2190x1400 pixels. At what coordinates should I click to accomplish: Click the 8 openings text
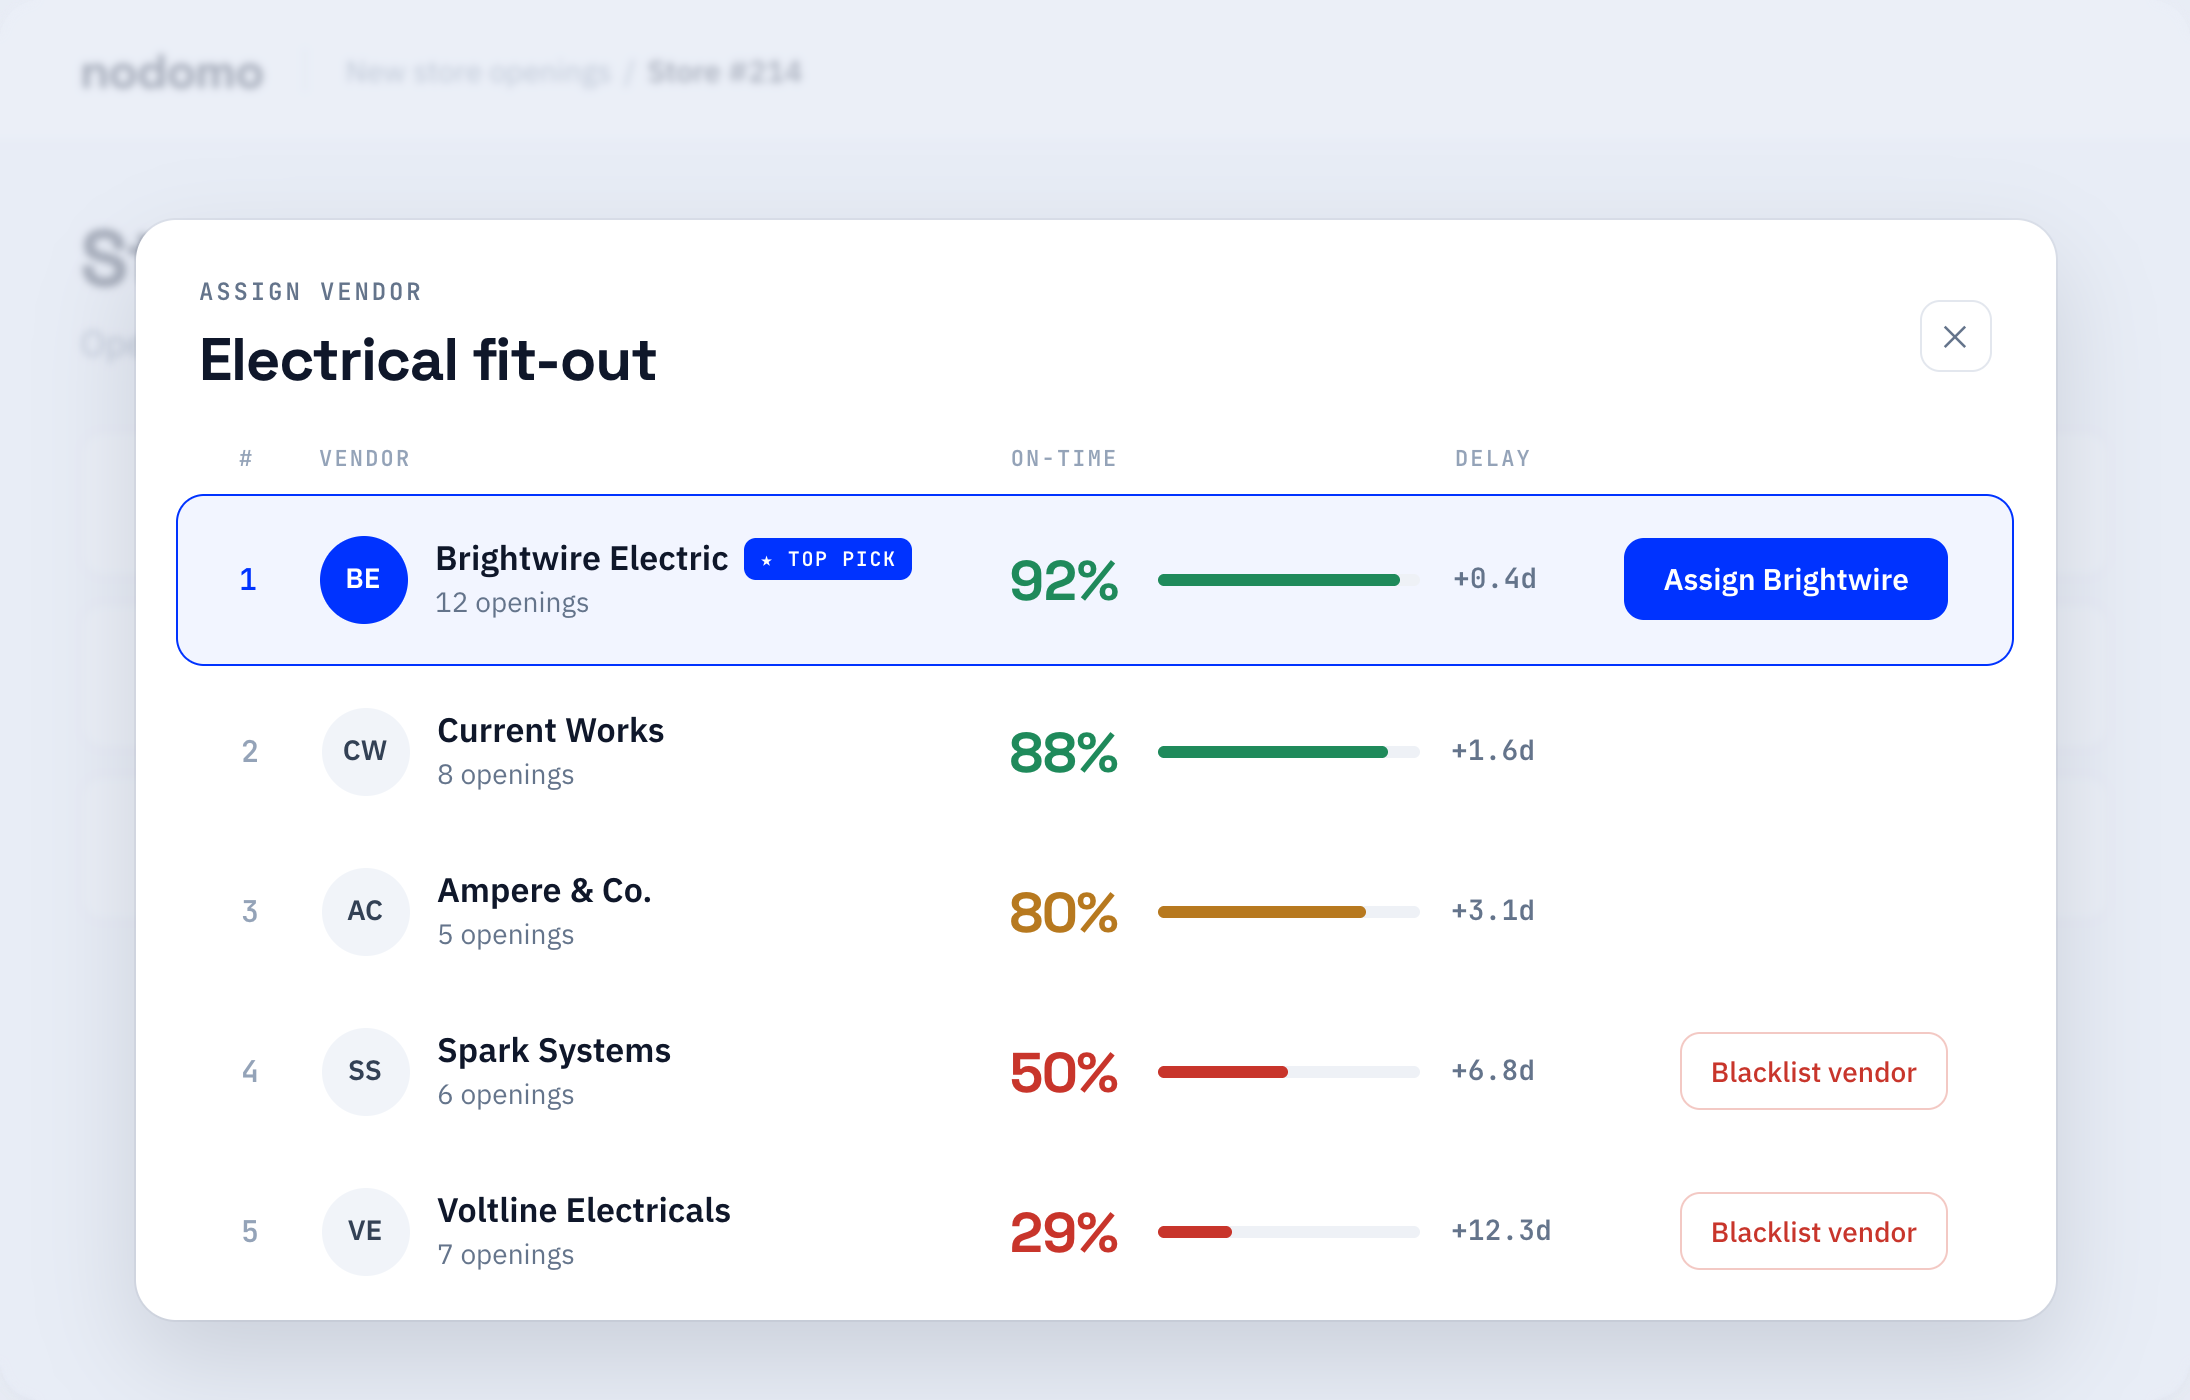[x=506, y=775]
